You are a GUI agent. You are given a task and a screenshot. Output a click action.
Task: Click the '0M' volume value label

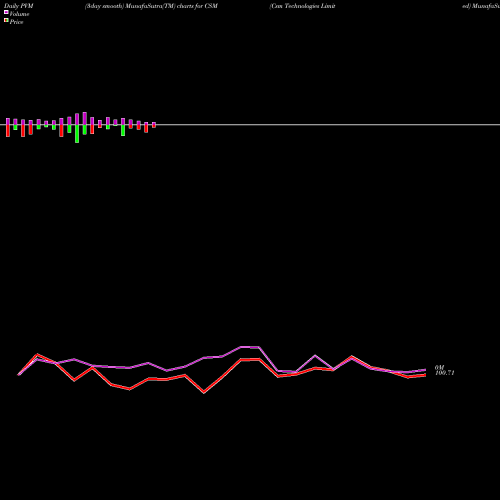click(x=439, y=367)
